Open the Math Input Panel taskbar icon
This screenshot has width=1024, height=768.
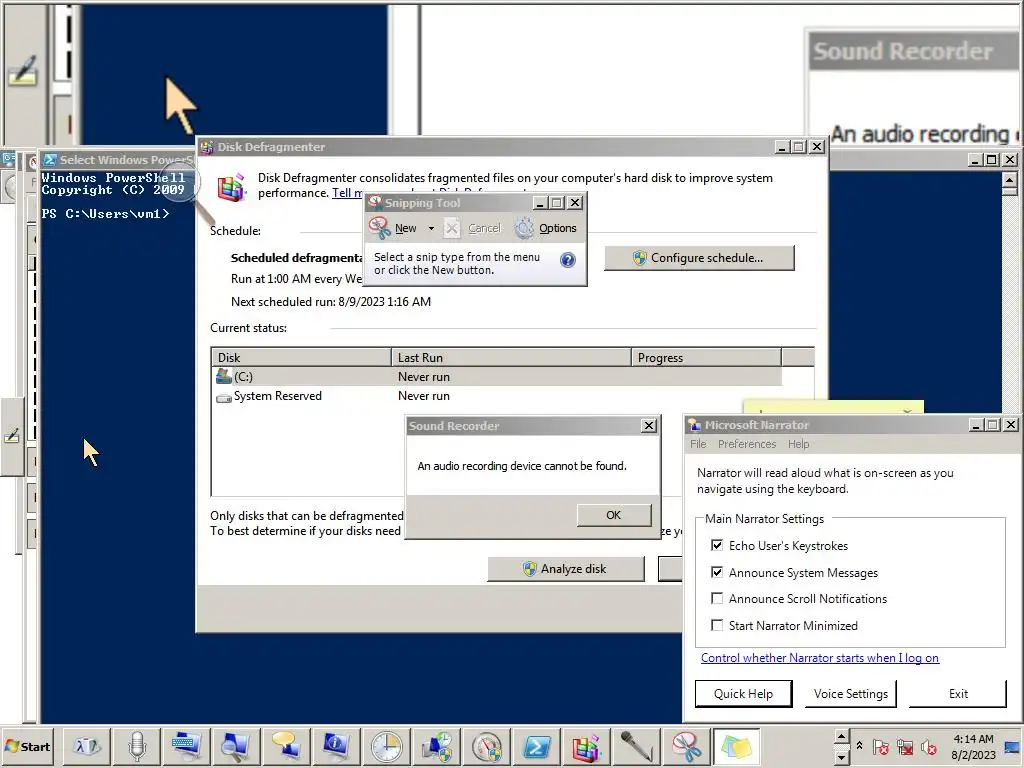86,746
